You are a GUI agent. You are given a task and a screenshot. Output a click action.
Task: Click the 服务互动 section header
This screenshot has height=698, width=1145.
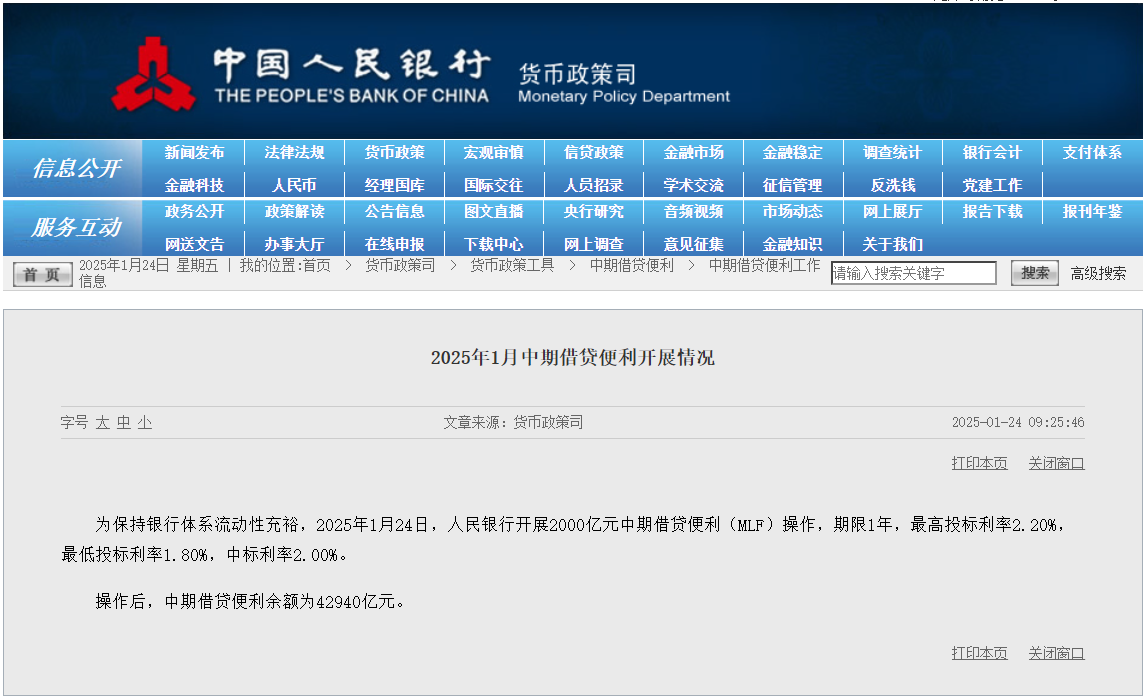pos(76,228)
